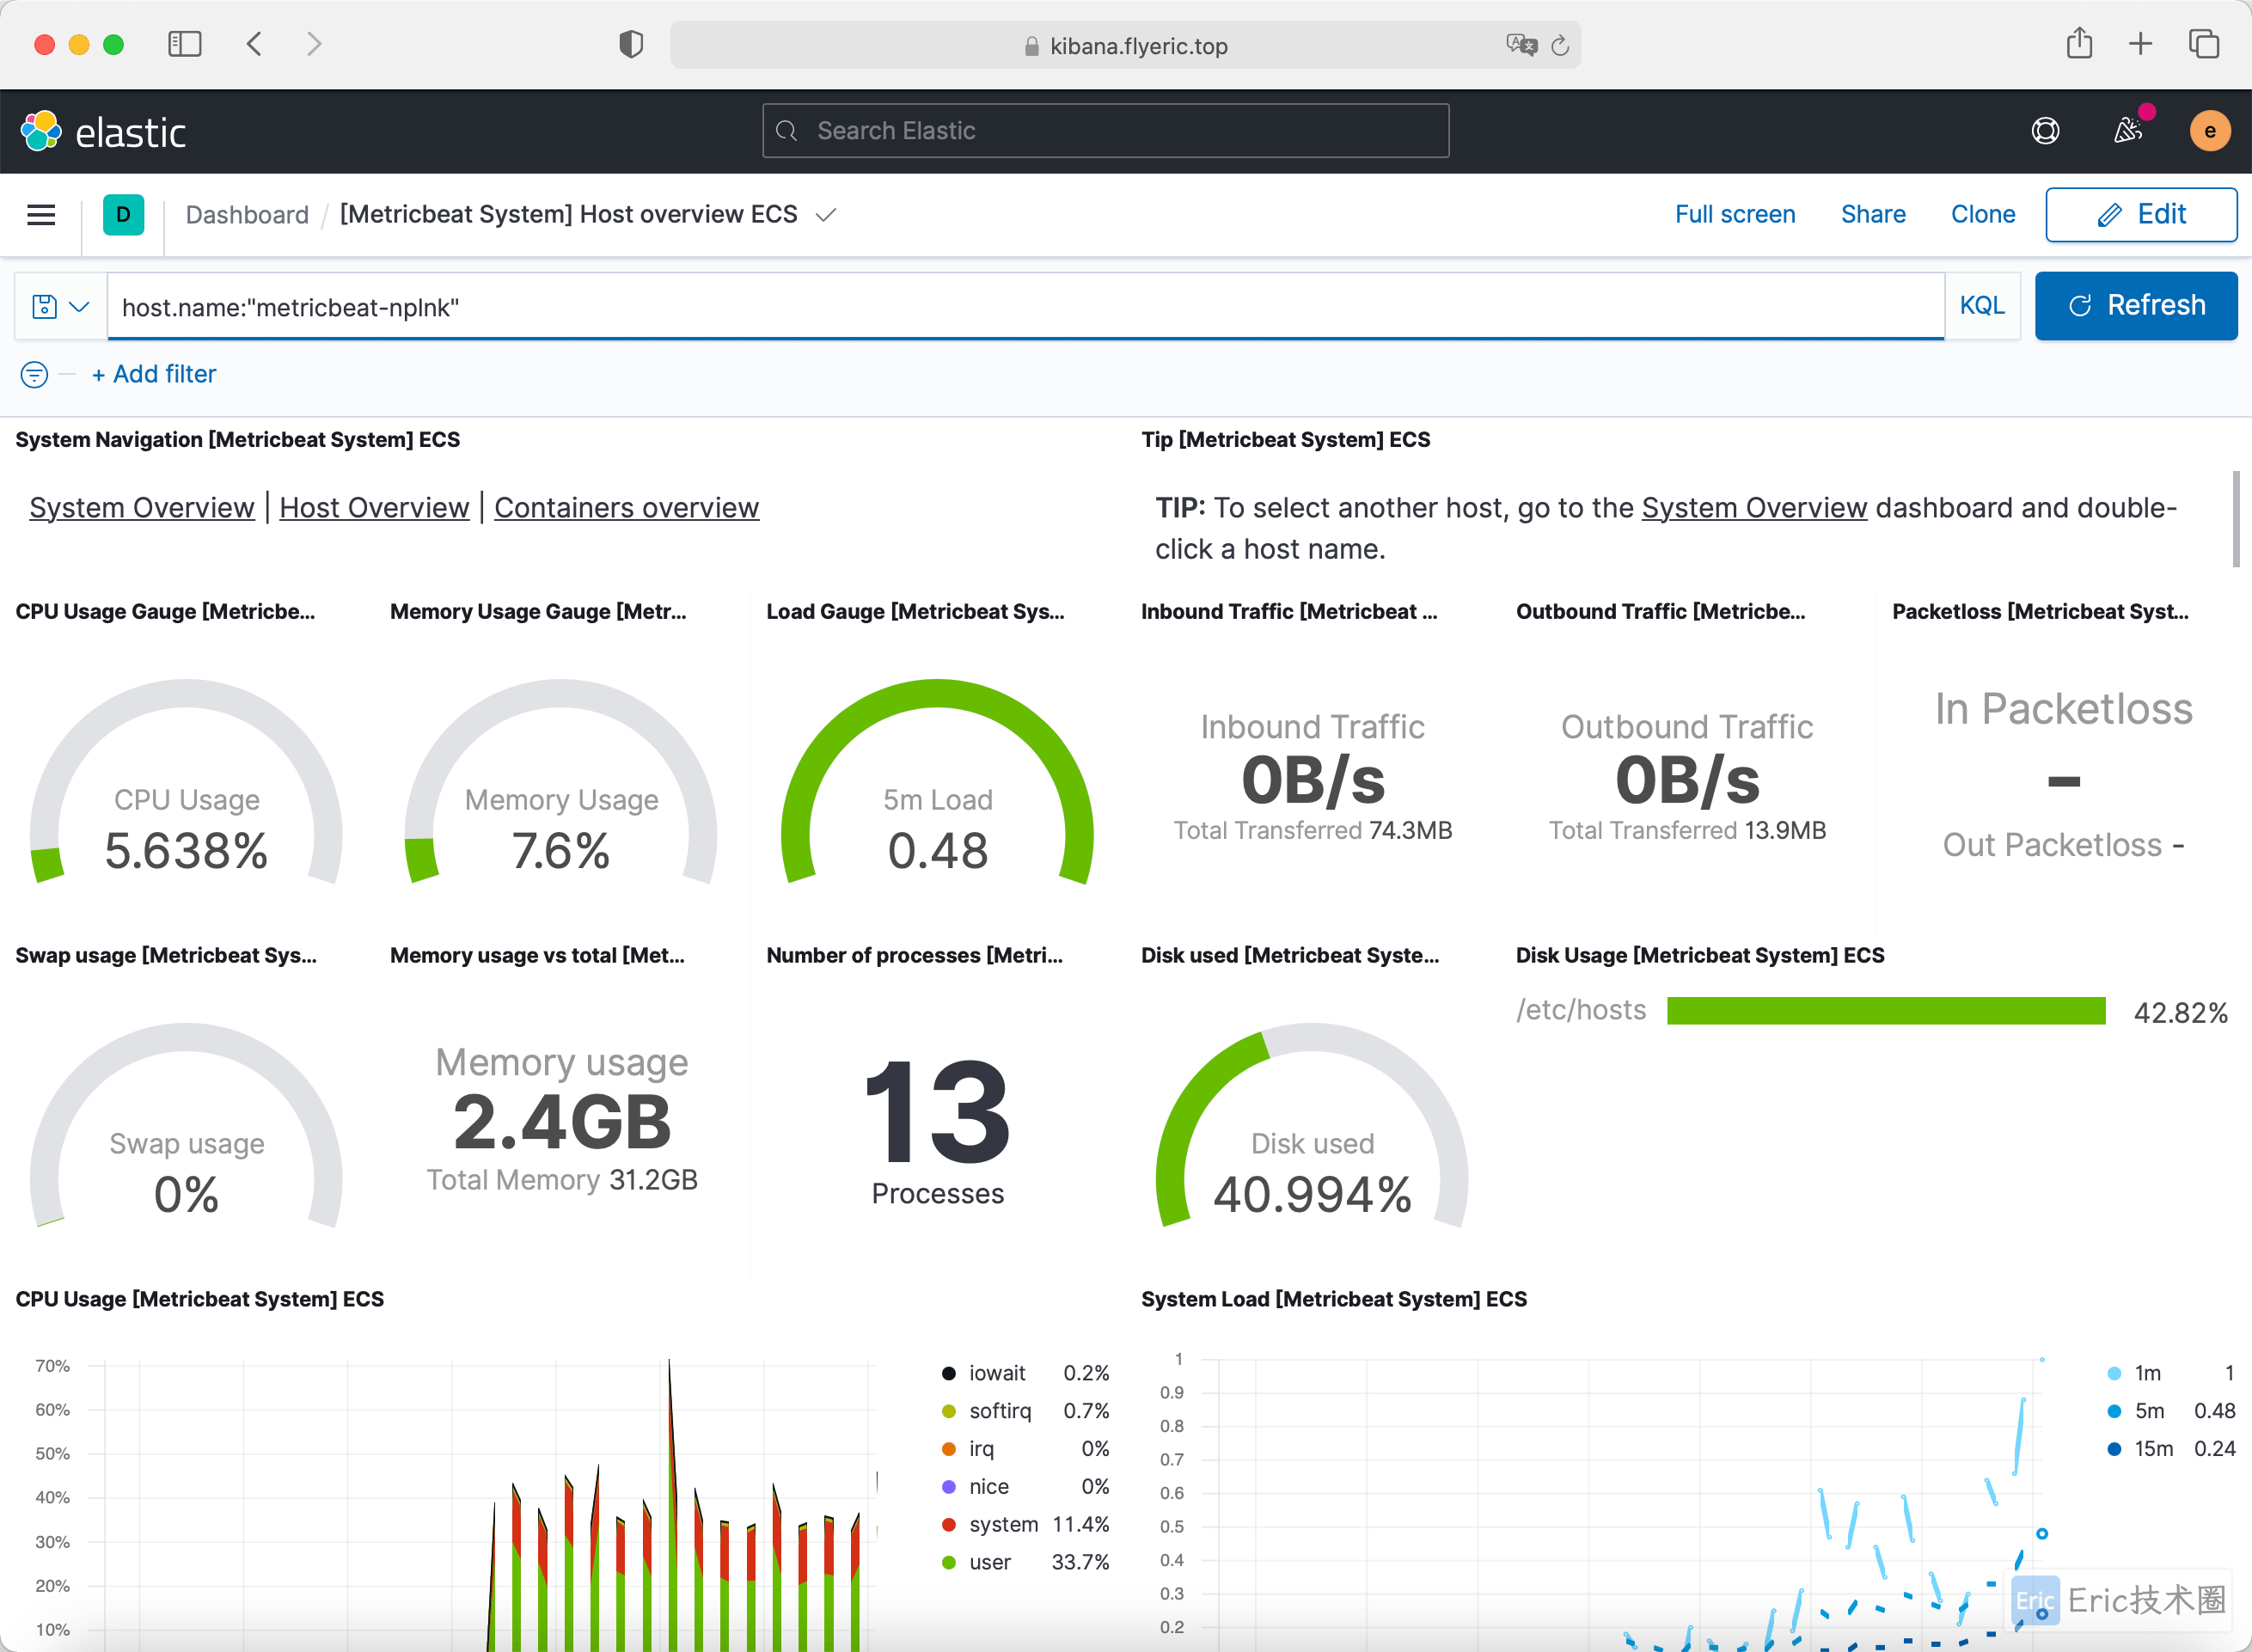
Task: Switch query language via KQL
Action: 1982,306
